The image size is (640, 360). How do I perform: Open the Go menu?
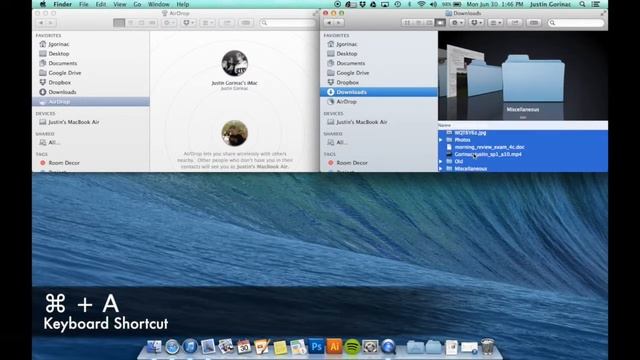pos(137,4)
